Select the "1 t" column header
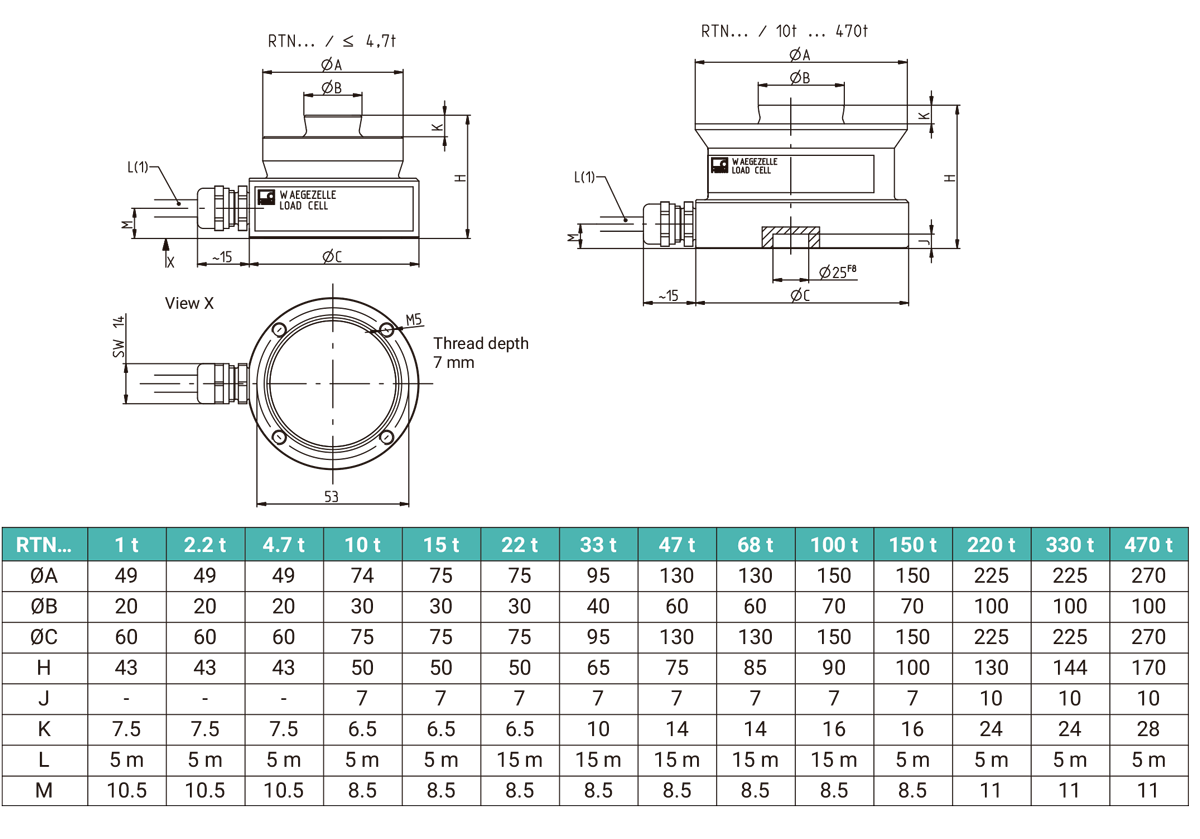1200x839 pixels. (127, 545)
